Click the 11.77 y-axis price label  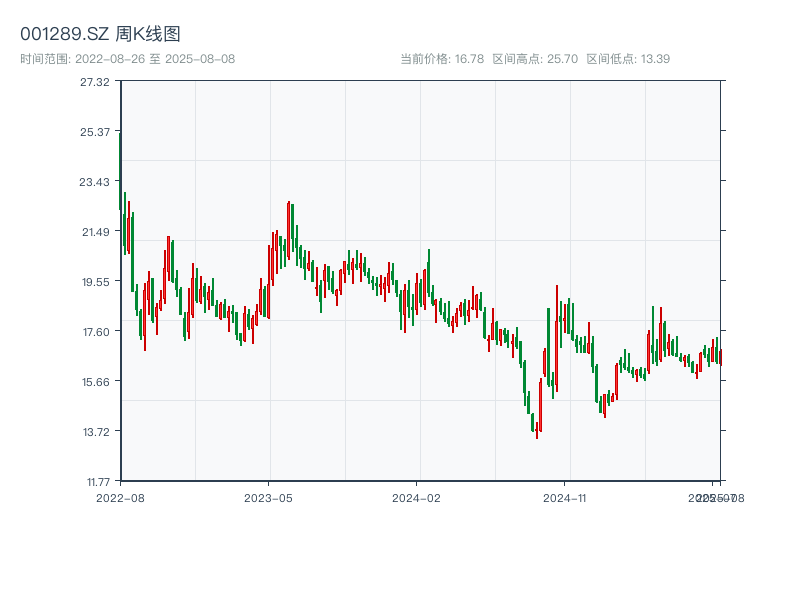[94, 482]
